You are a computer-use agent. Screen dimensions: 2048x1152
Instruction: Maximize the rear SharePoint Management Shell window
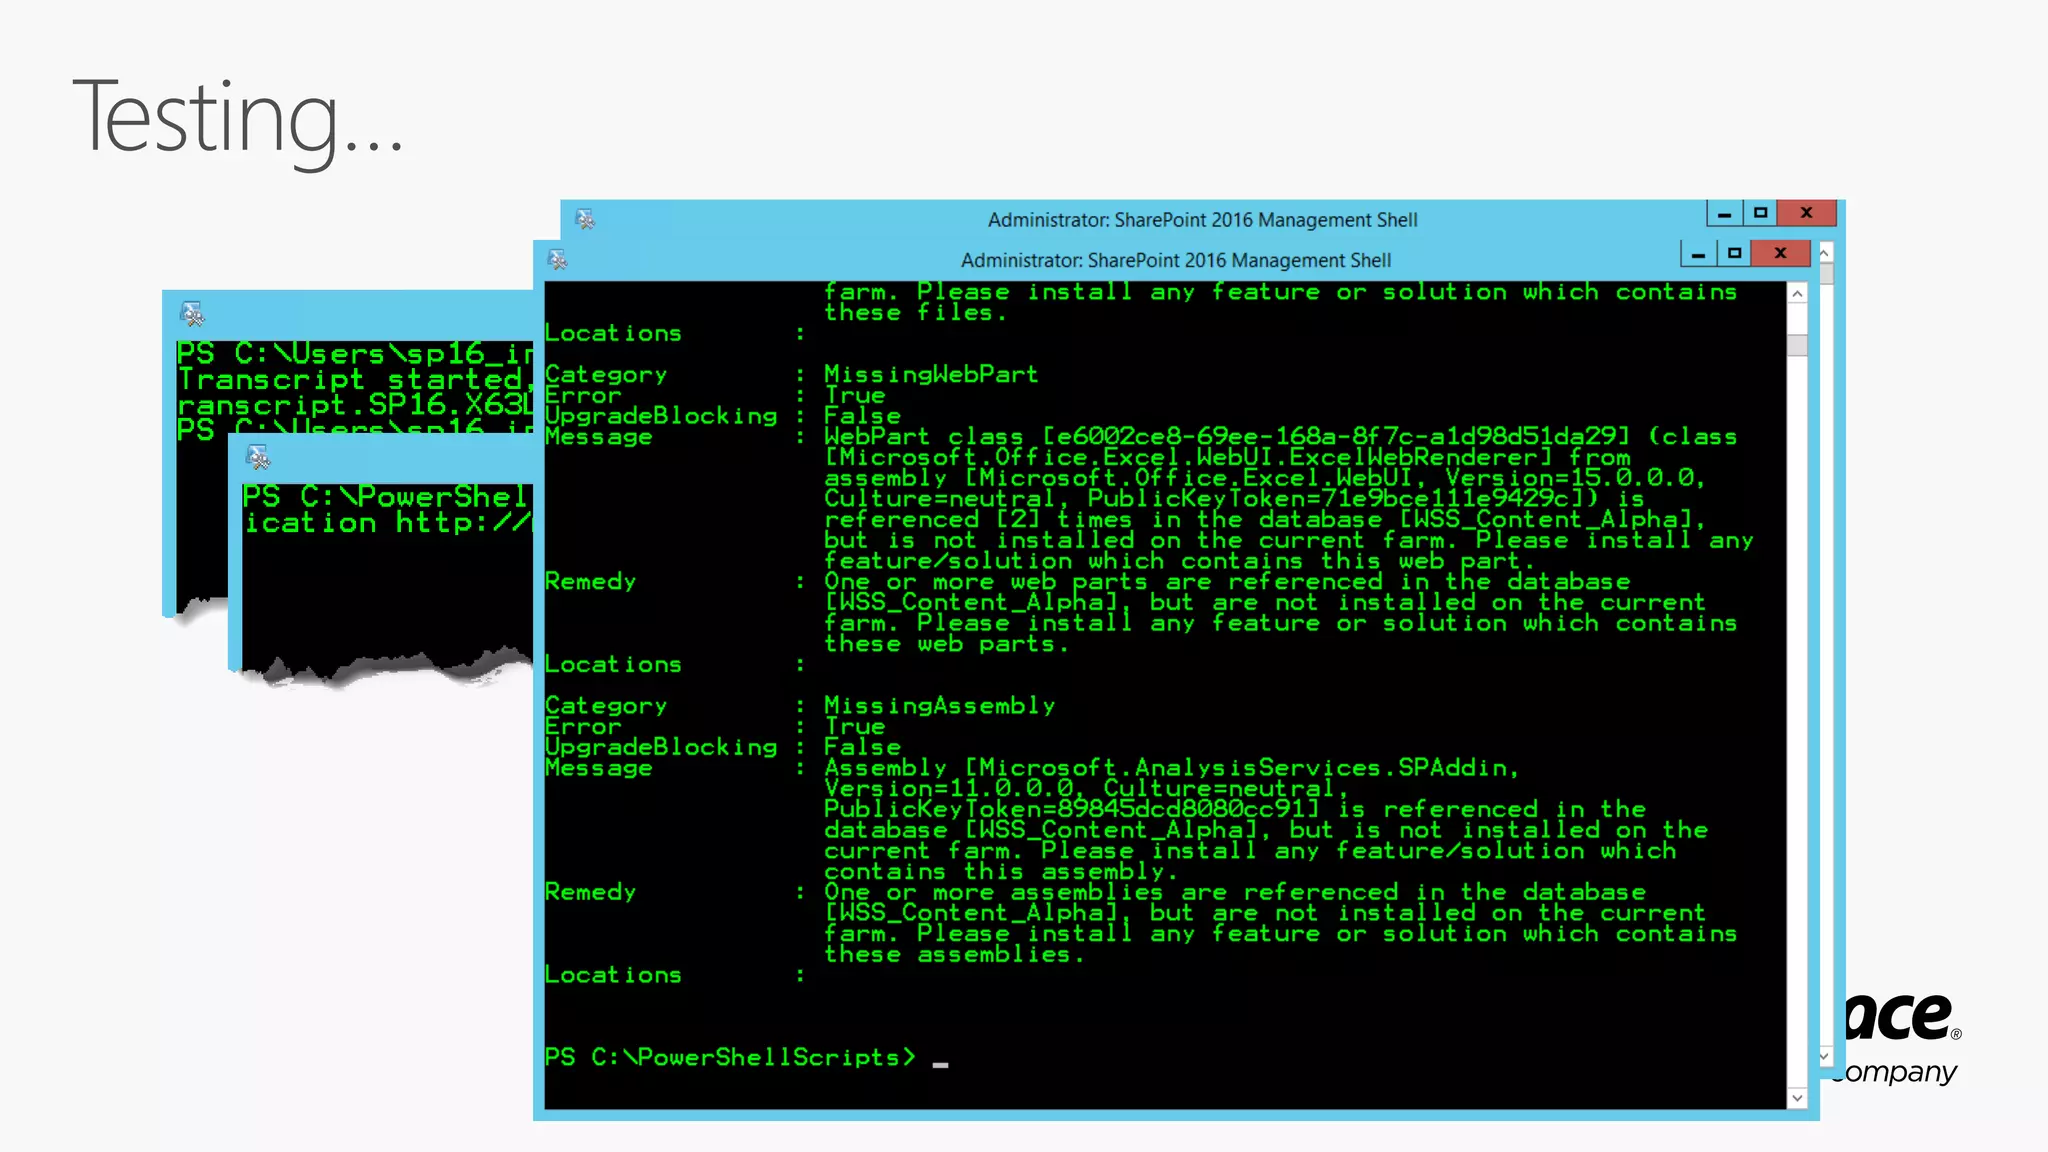point(1761,213)
